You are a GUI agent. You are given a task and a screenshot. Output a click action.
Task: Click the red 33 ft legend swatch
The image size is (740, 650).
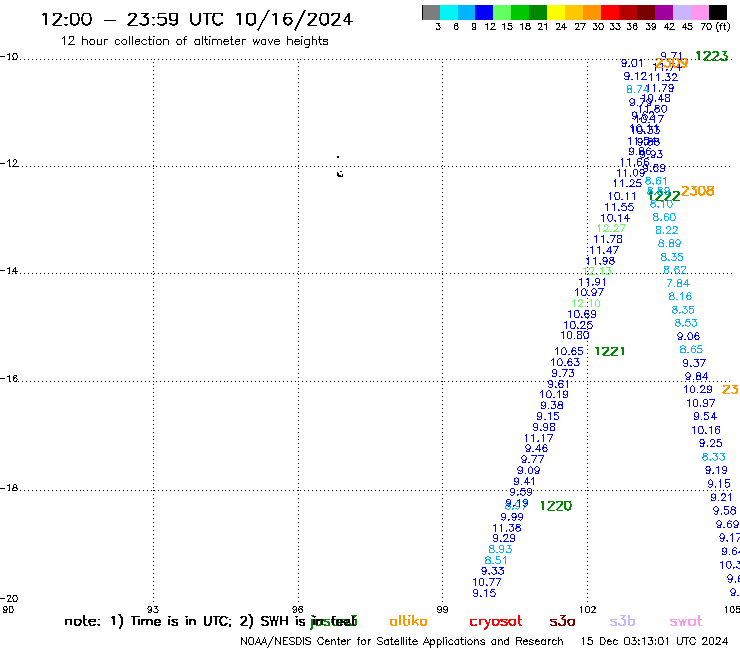coord(610,12)
